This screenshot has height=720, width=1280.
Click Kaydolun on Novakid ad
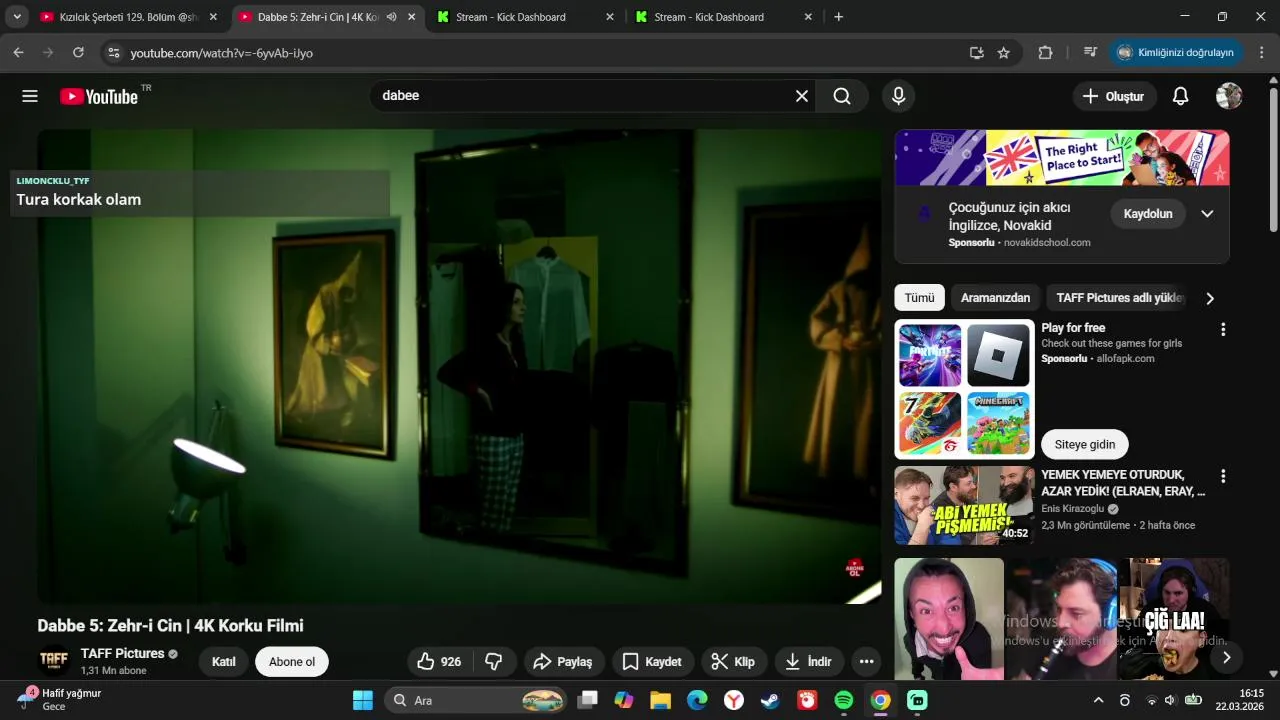[x=1148, y=214]
